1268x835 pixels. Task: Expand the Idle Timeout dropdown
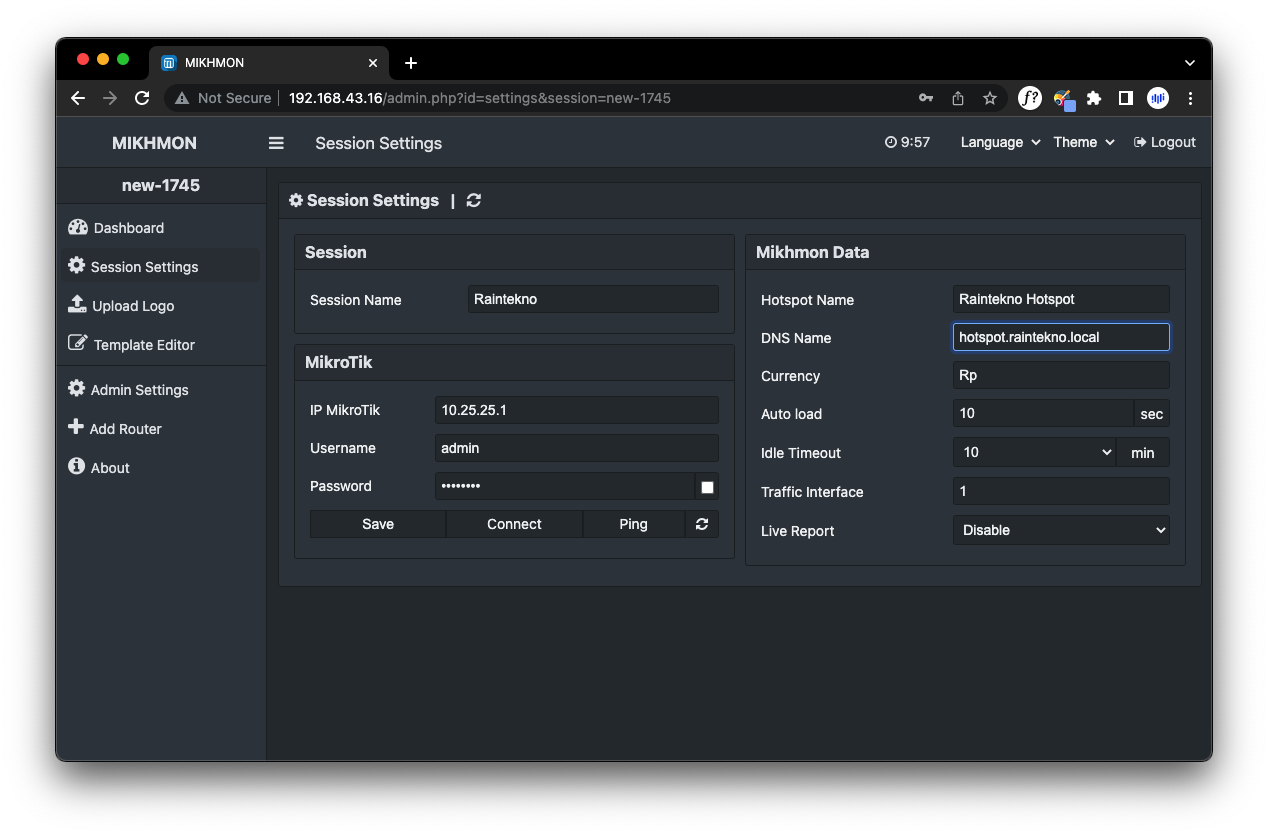pos(1034,453)
